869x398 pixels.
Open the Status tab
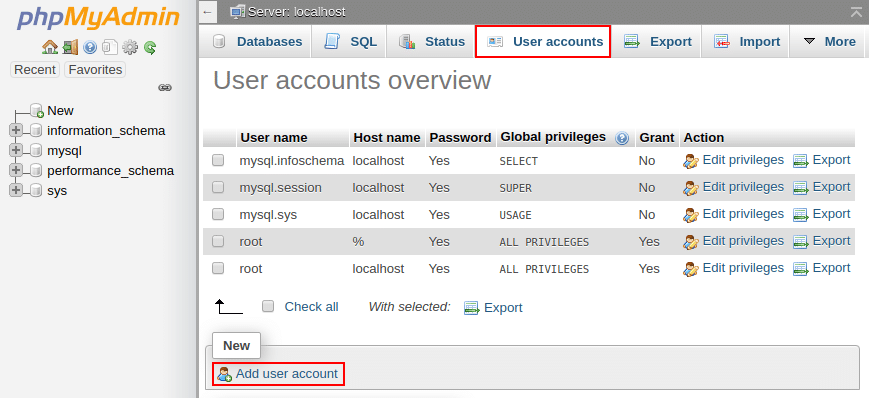[432, 42]
